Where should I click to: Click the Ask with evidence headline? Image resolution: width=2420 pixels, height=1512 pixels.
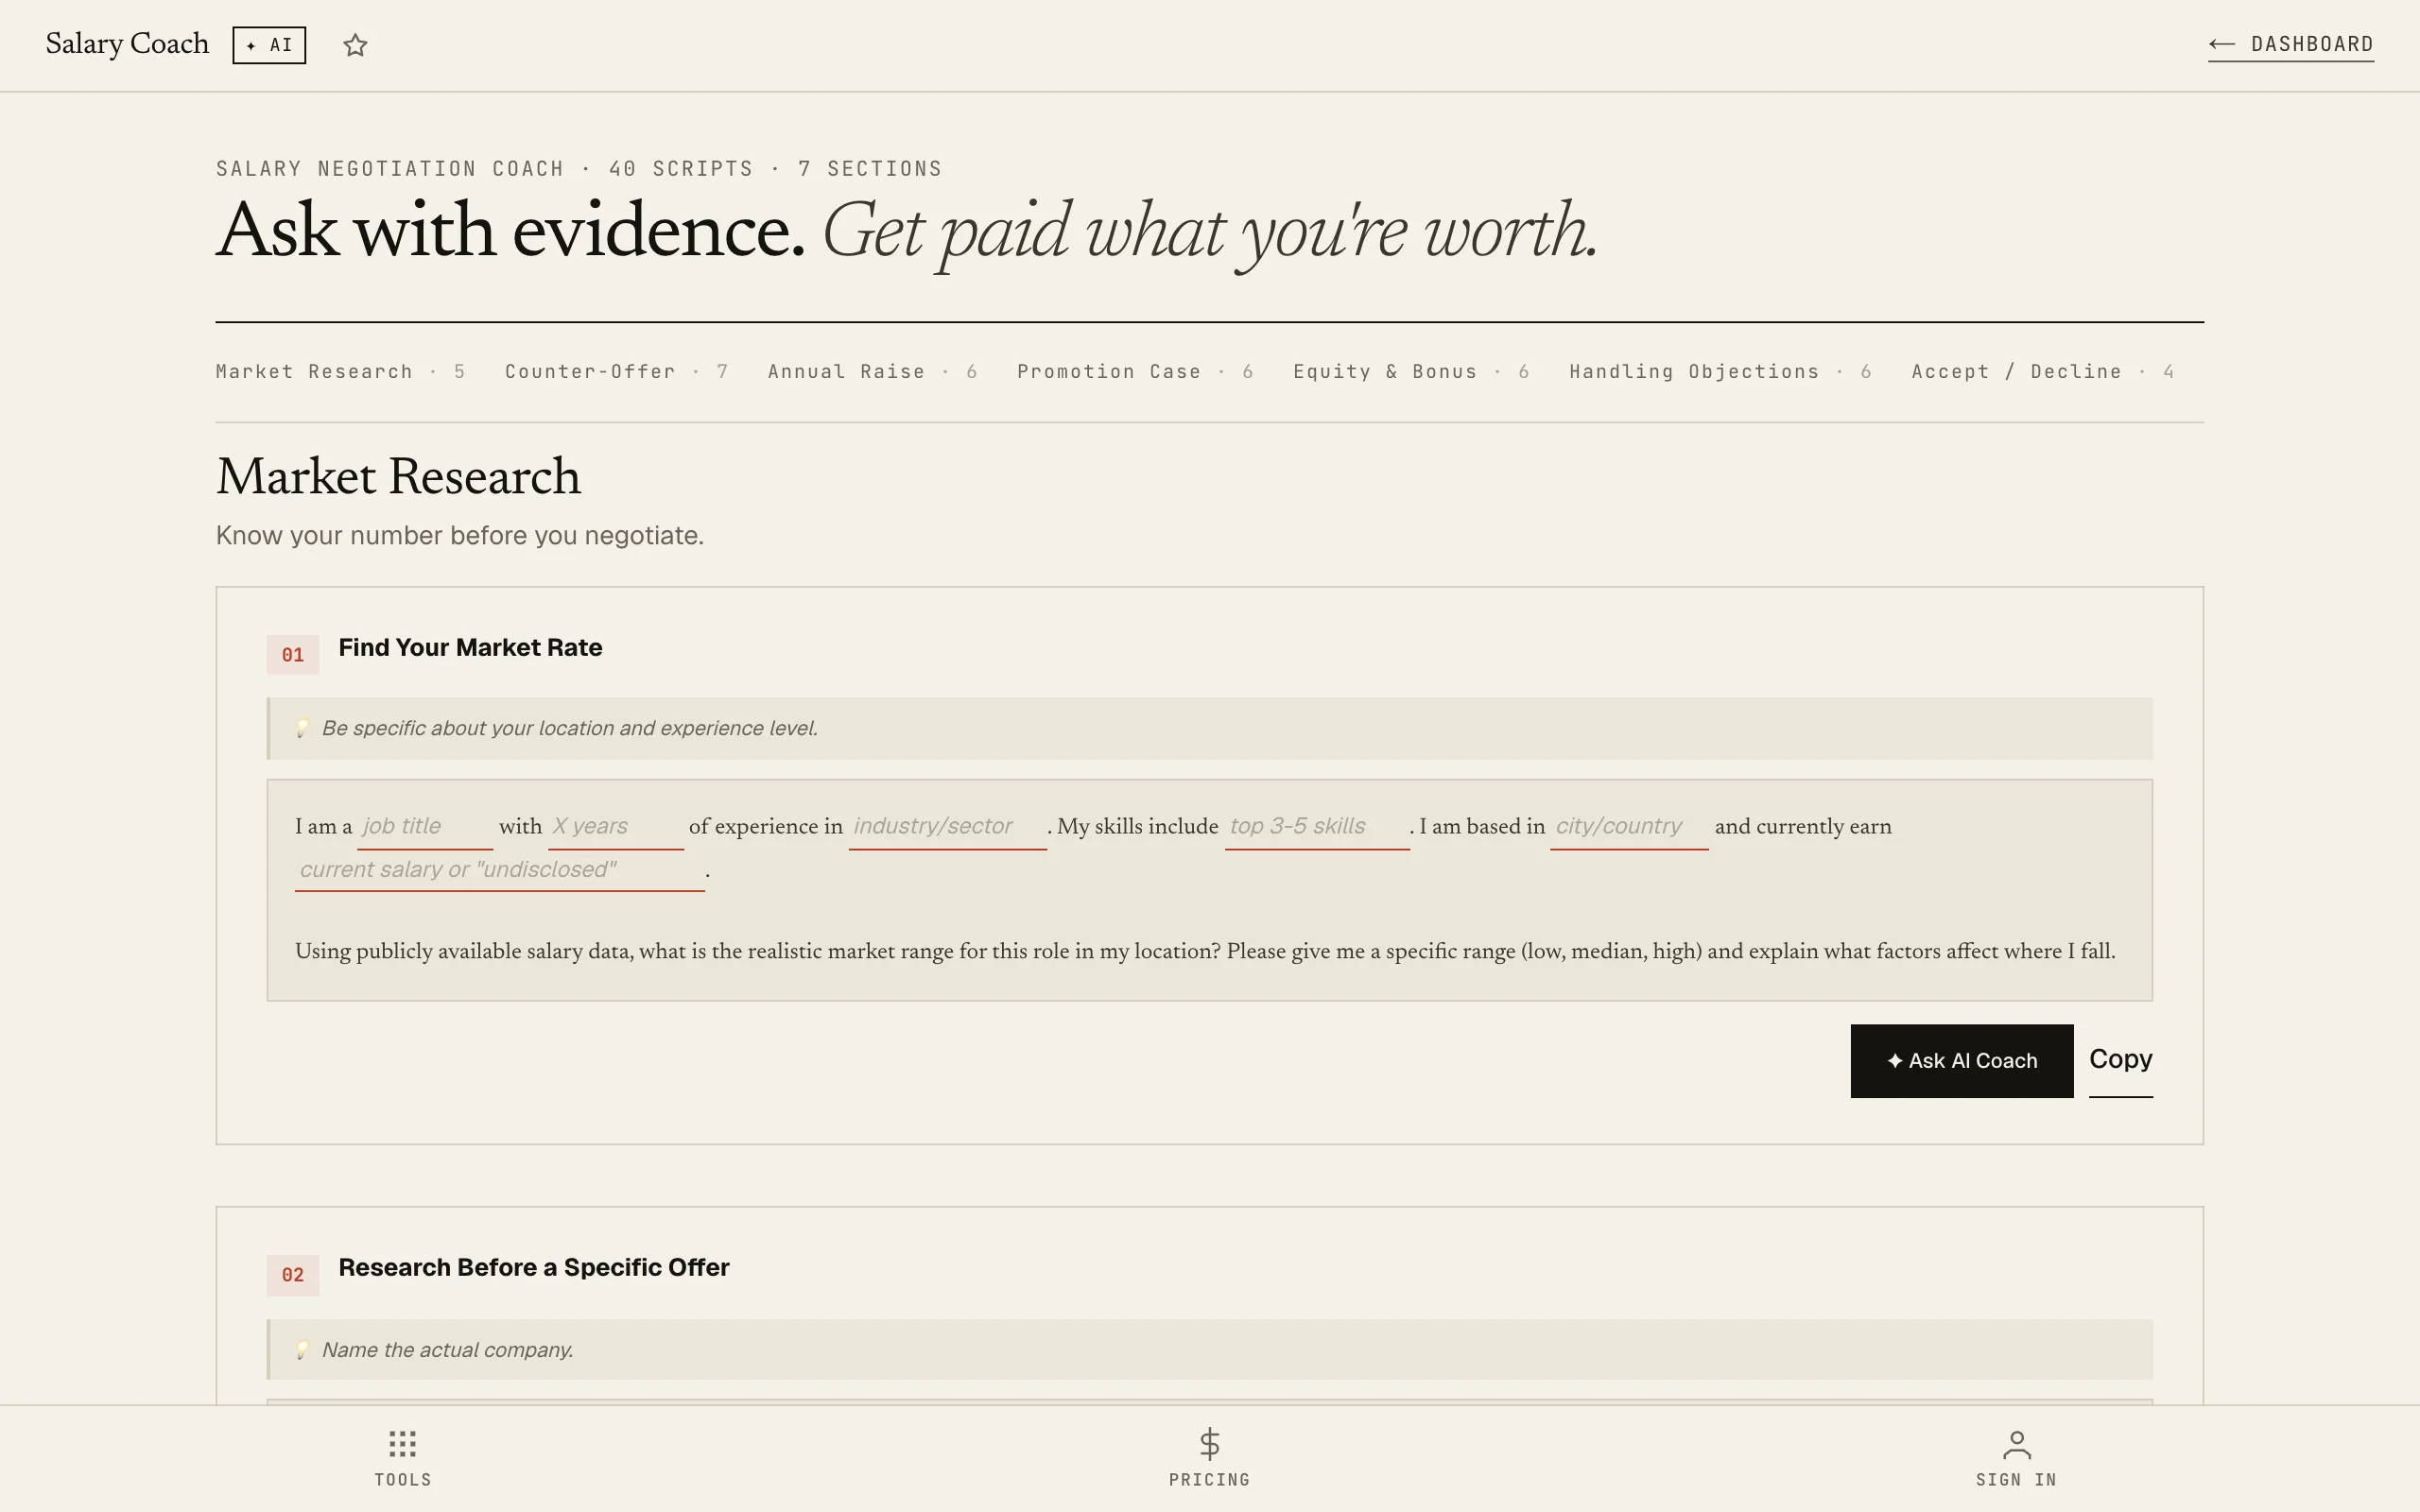click(907, 232)
